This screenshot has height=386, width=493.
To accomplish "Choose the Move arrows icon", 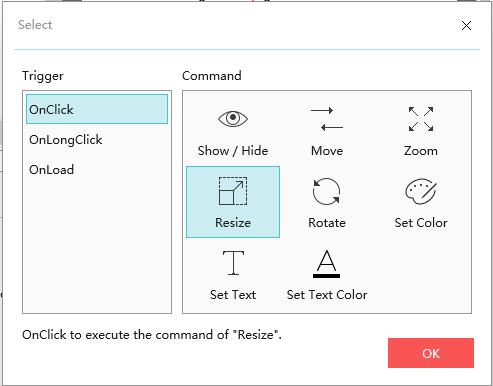I will click(327, 118).
